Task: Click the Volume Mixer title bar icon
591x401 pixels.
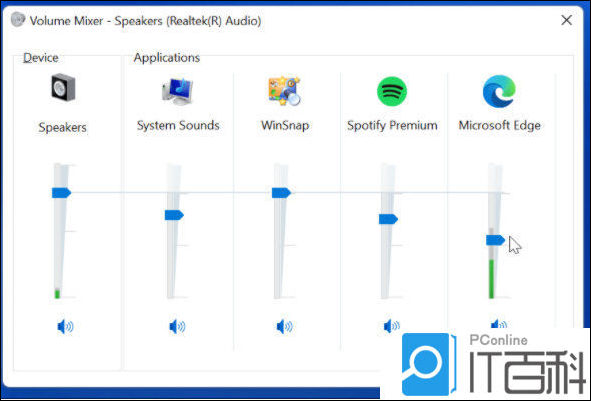Action: pyautogui.click(x=18, y=19)
